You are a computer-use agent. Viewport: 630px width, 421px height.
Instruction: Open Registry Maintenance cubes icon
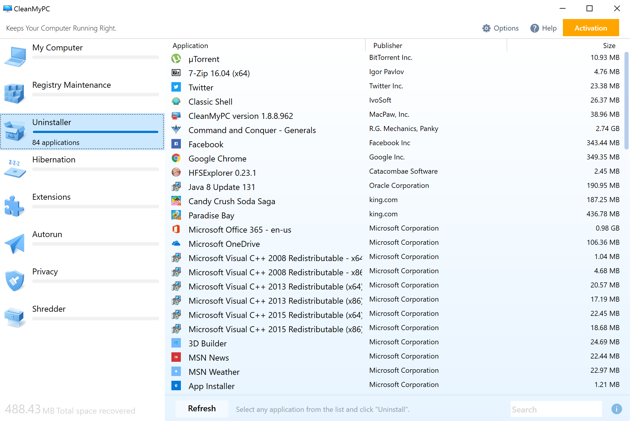pos(14,93)
